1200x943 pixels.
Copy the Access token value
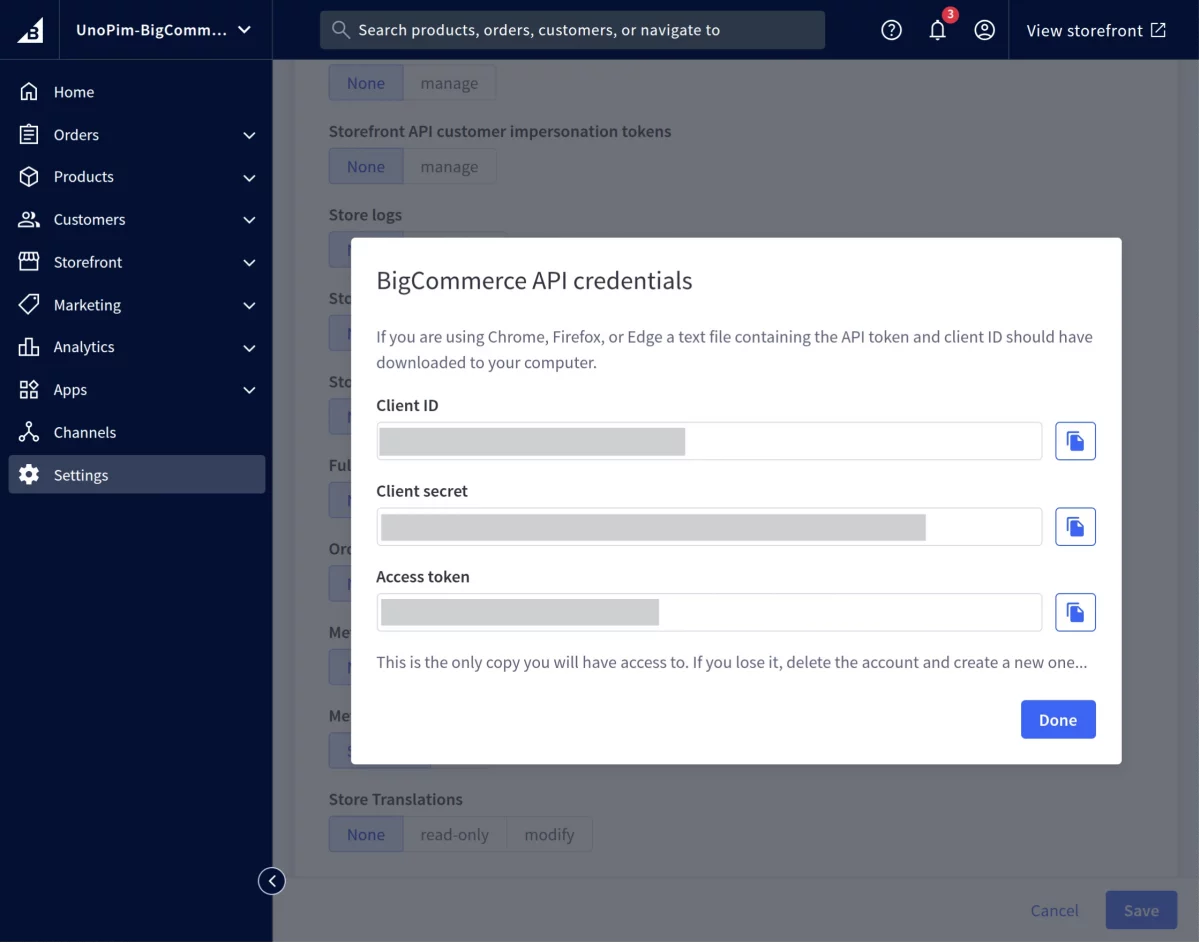click(1075, 612)
